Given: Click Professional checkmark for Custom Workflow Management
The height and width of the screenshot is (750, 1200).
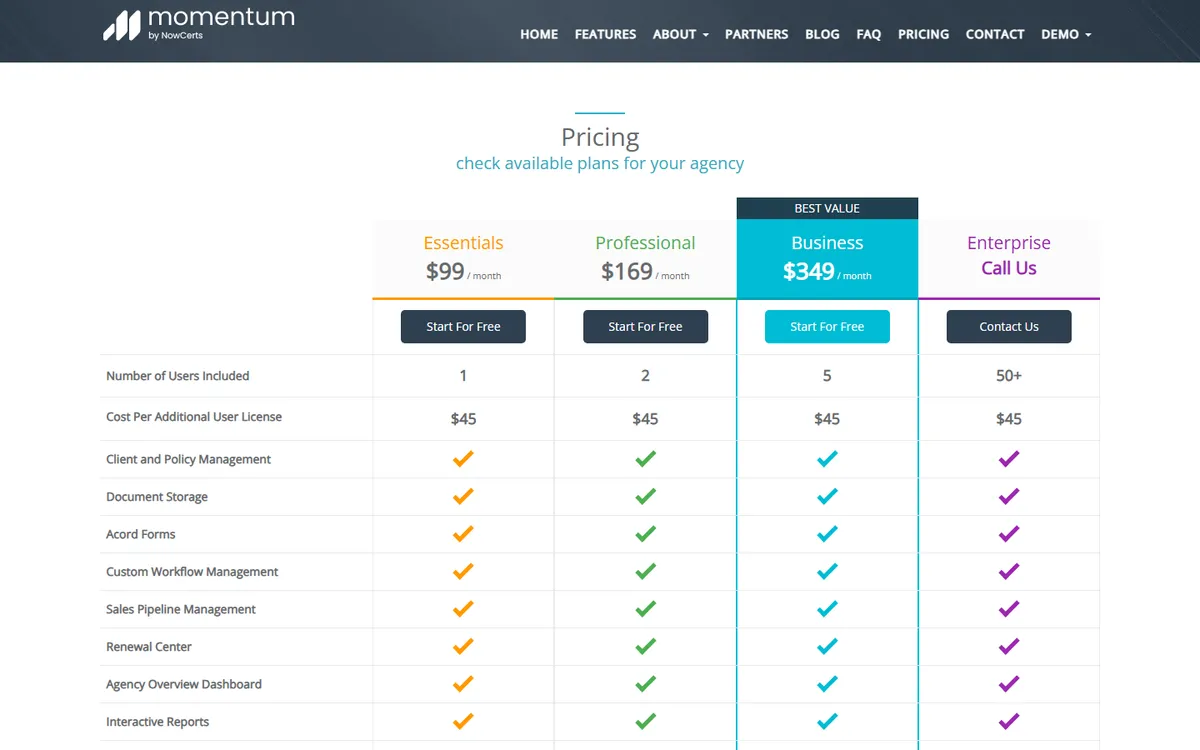Looking at the screenshot, I should 645,571.
